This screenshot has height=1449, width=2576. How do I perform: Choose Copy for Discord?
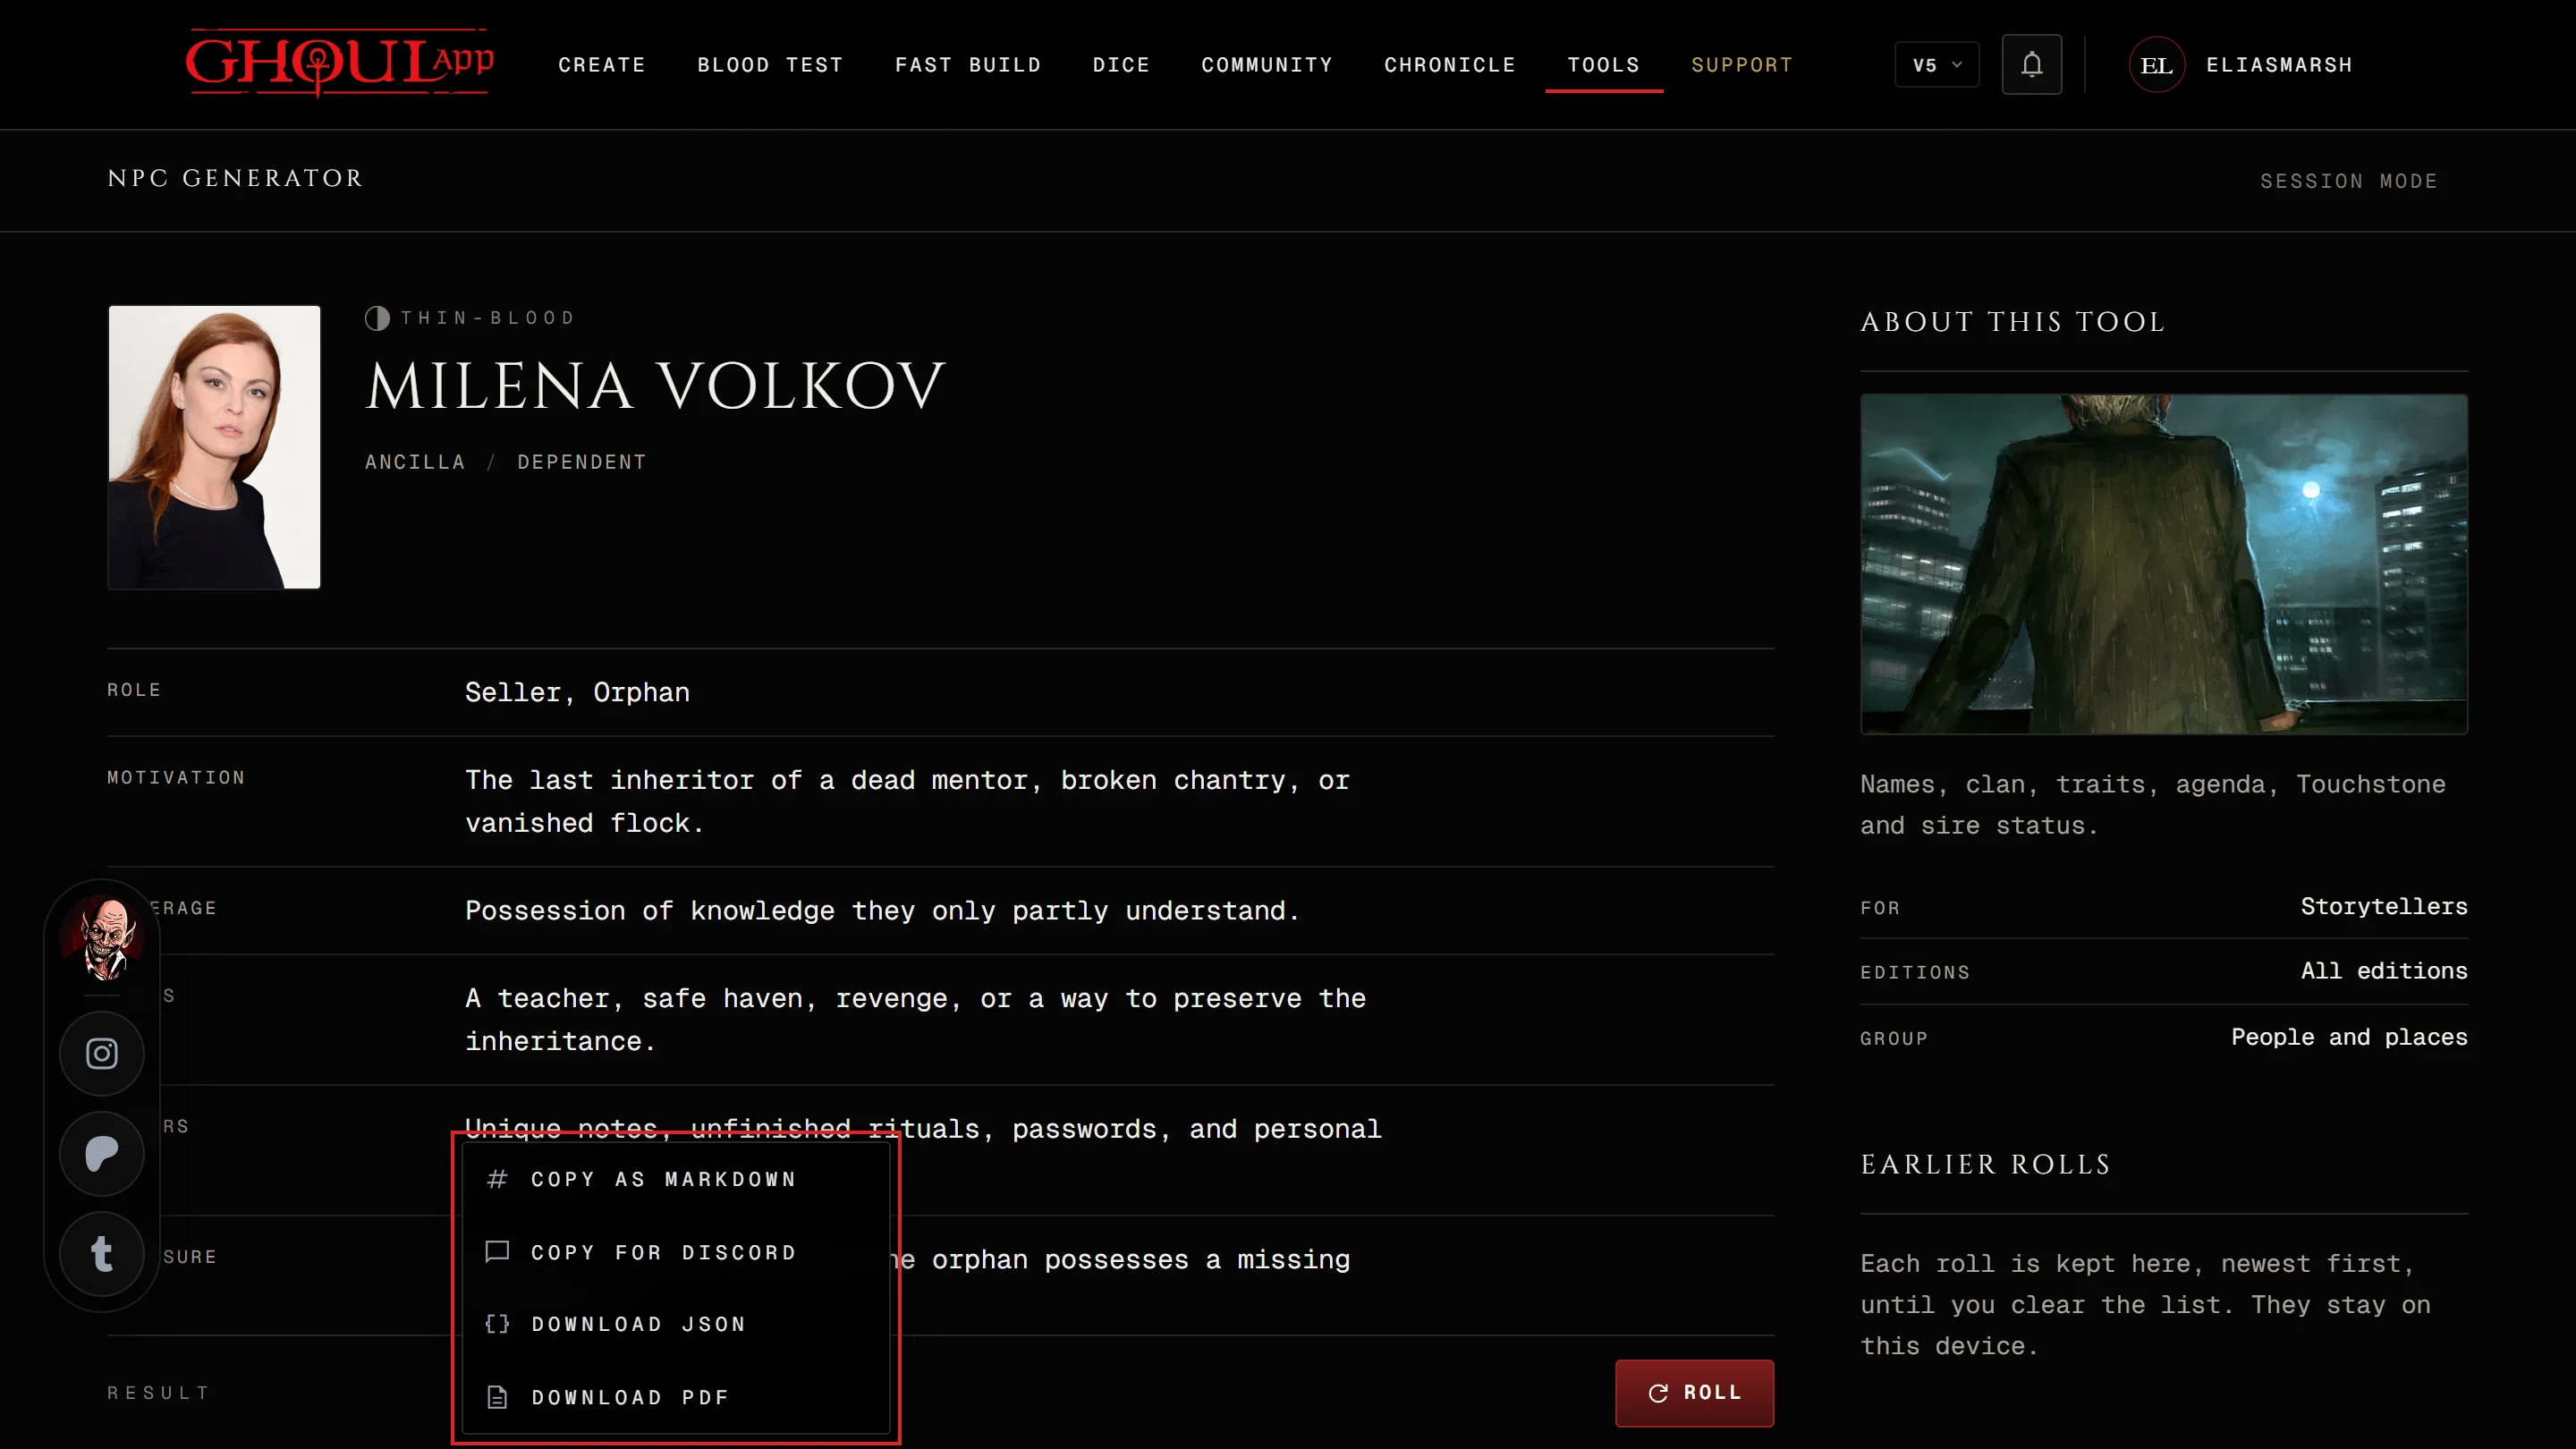[676, 1252]
